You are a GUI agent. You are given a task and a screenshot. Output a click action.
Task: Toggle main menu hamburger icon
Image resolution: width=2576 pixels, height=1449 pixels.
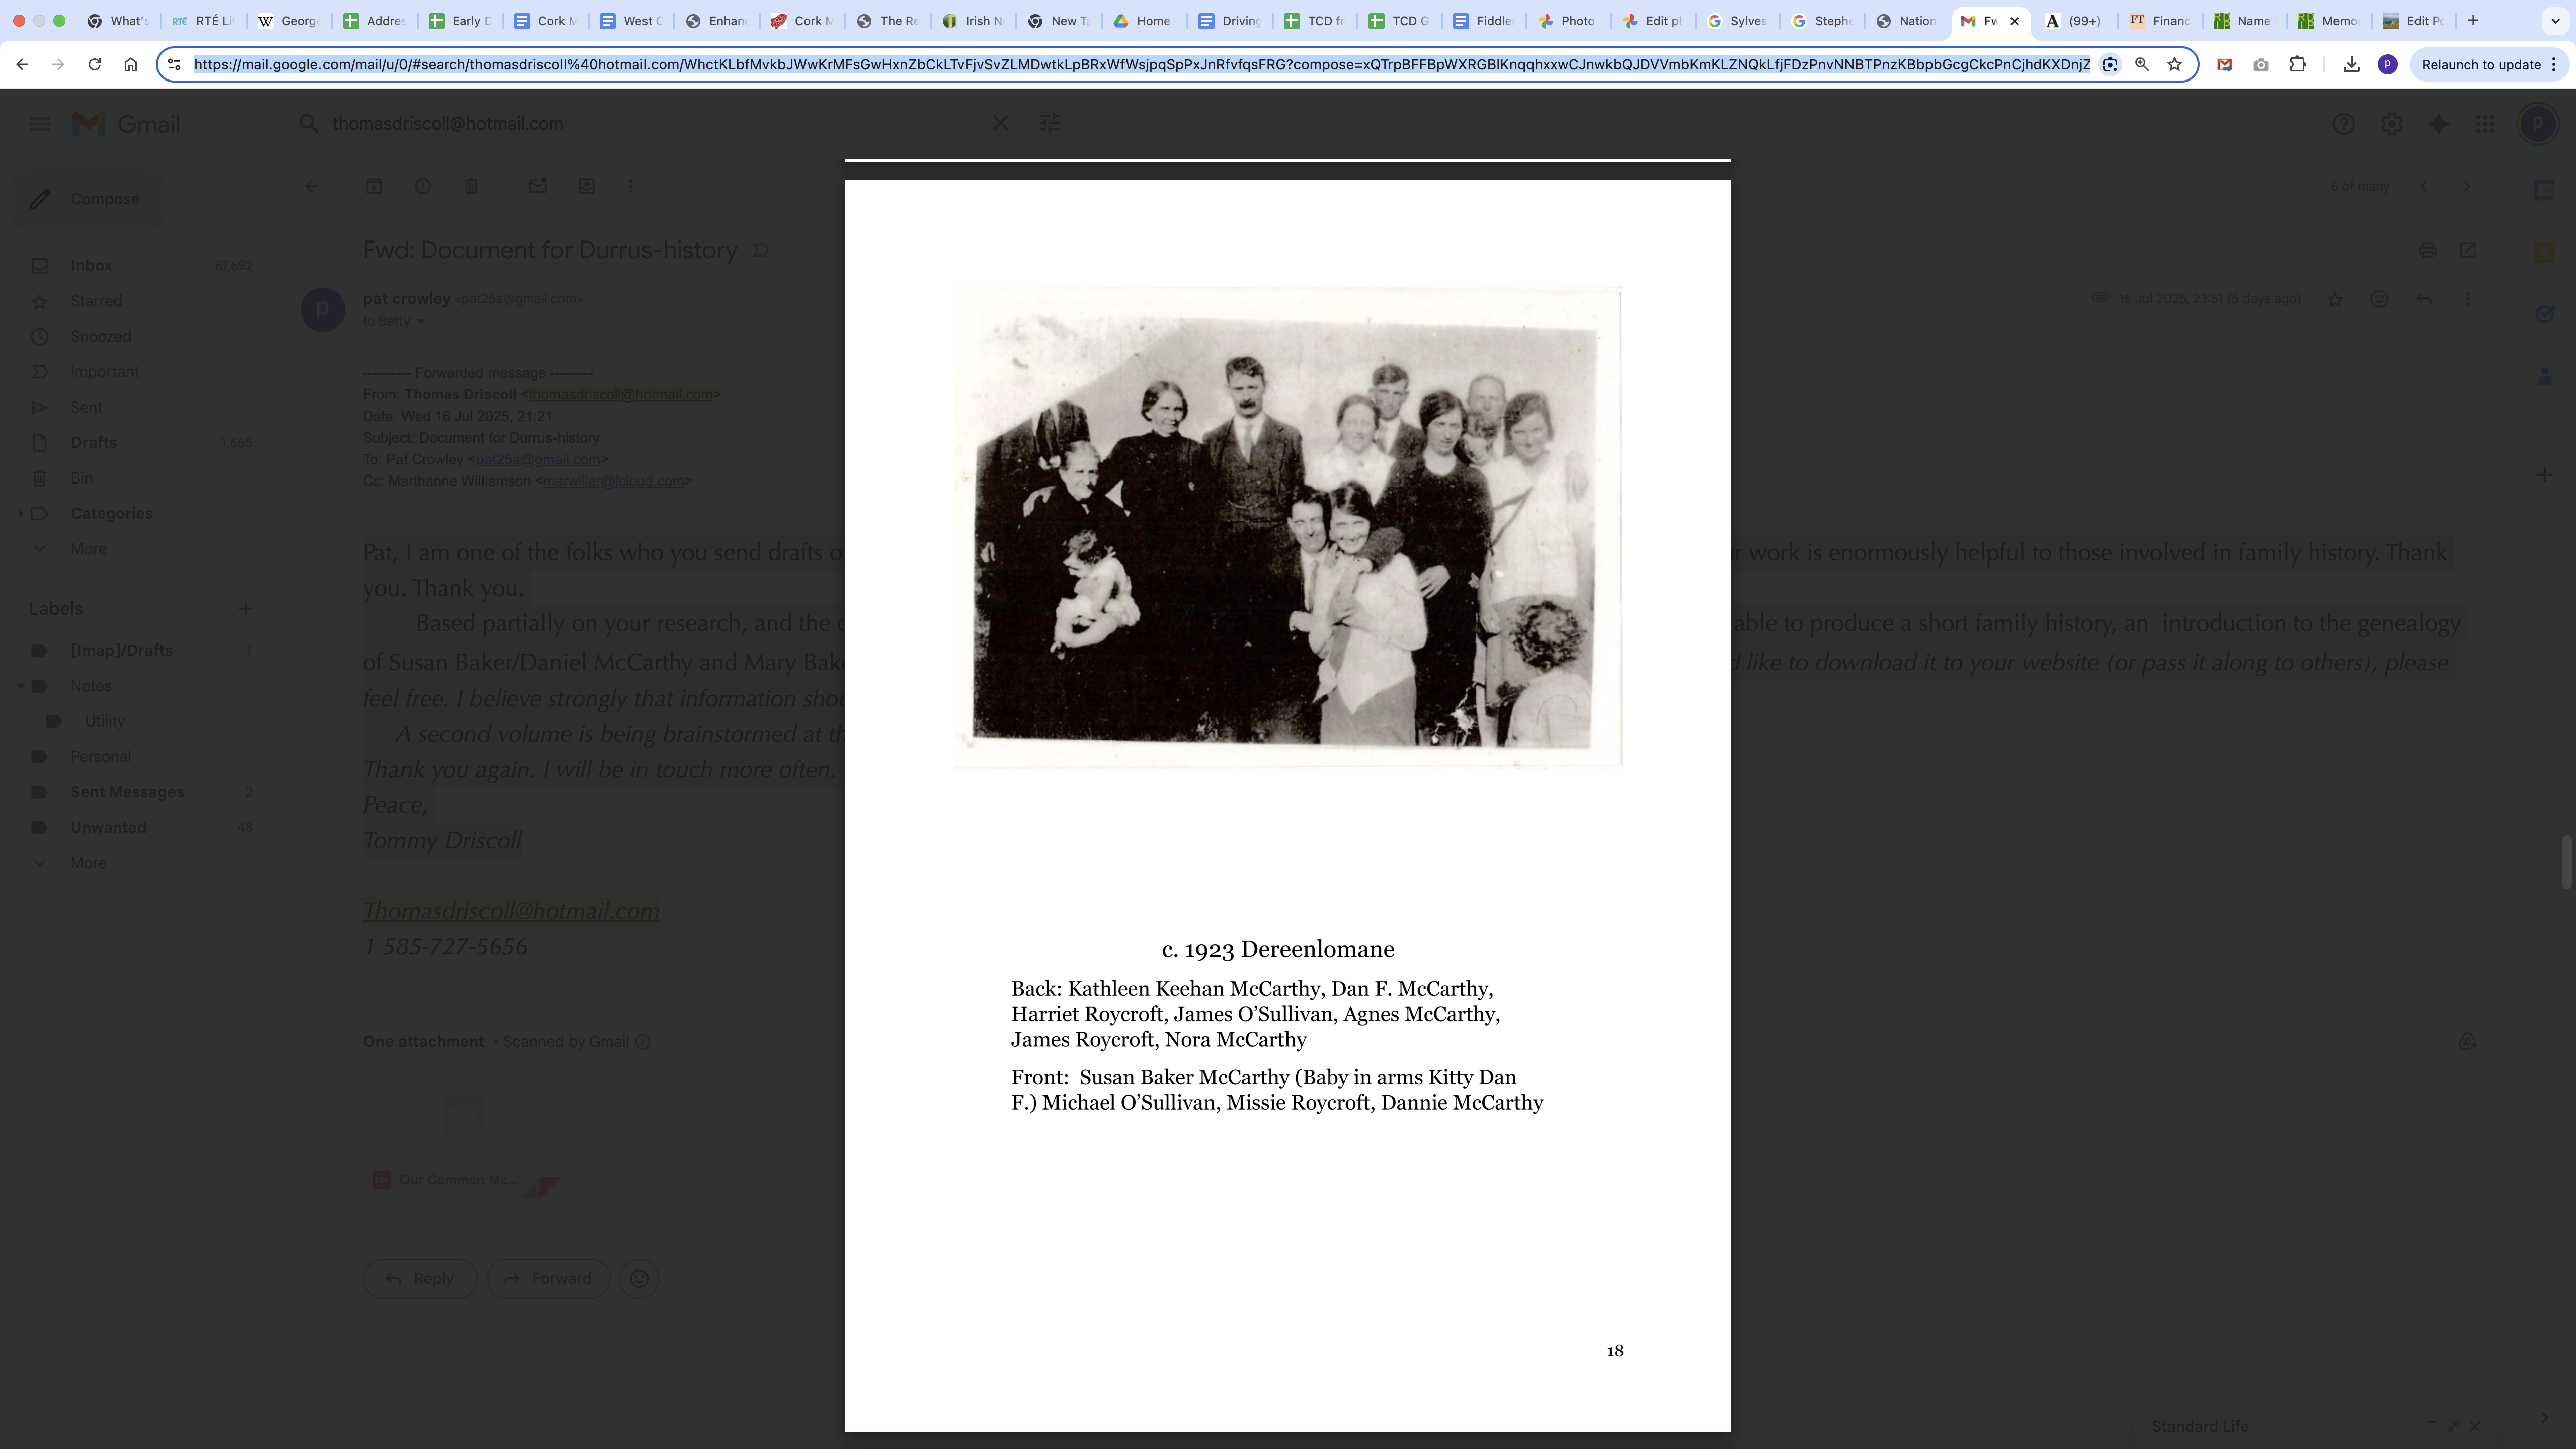[40, 124]
